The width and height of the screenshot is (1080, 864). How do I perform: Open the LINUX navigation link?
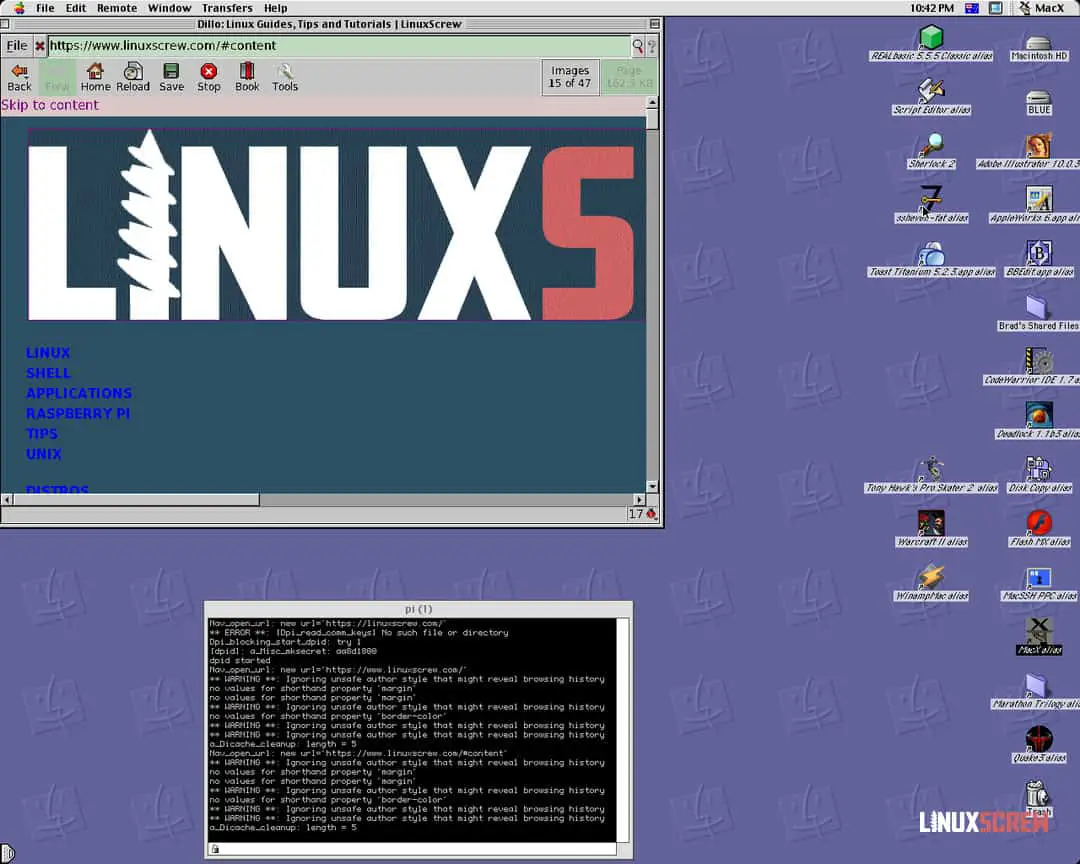[x=48, y=353]
